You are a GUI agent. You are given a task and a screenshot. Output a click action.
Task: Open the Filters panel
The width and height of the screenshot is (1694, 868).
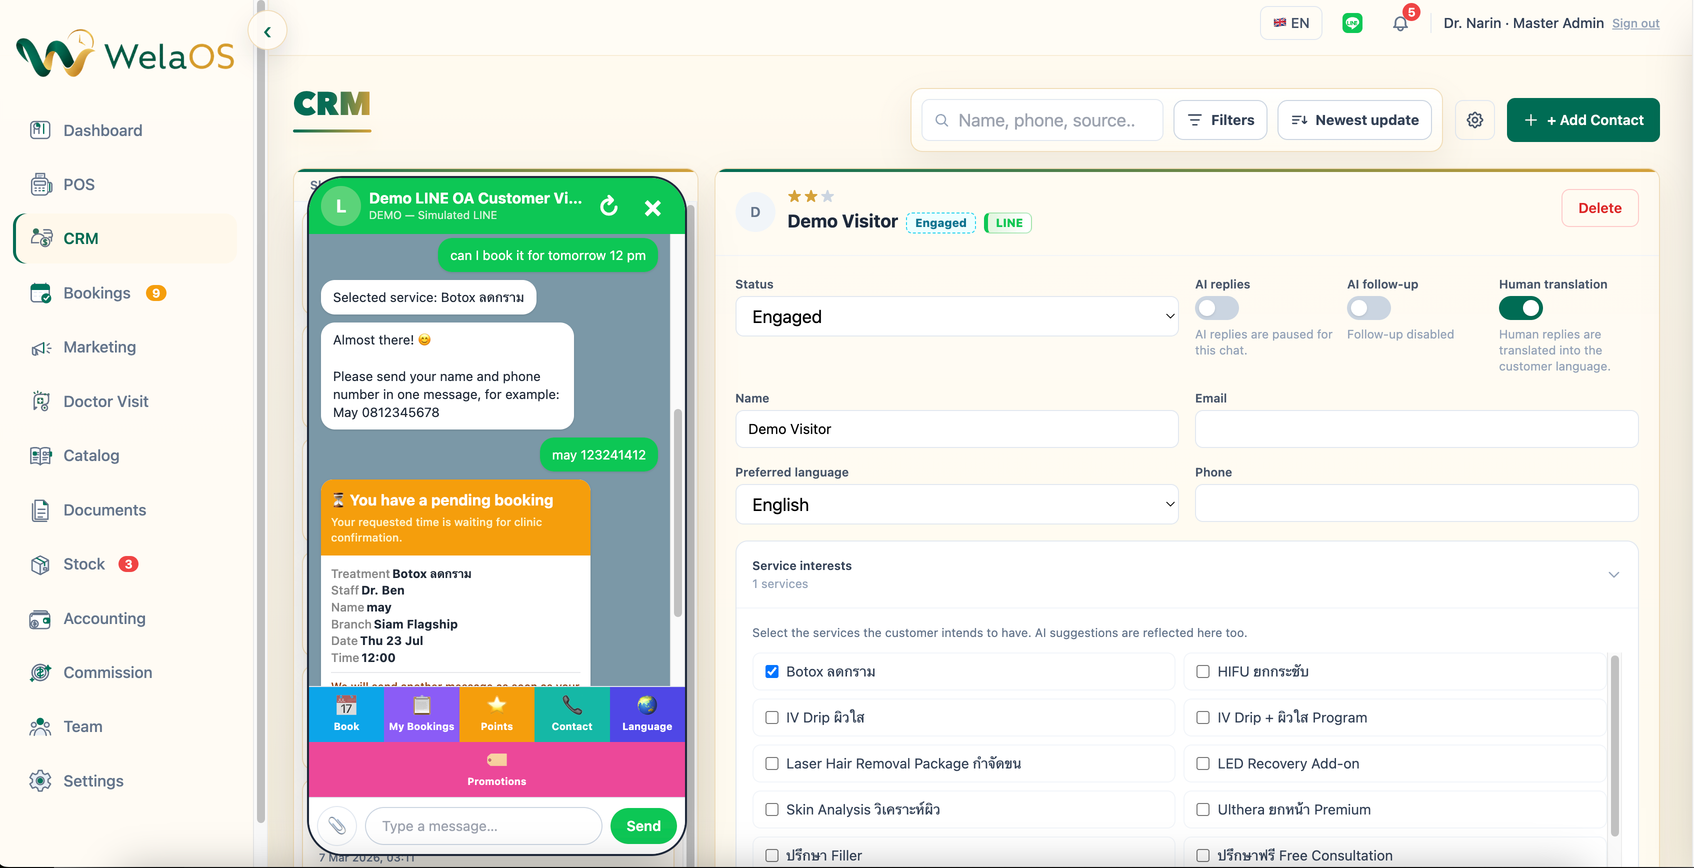click(1220, 120)
